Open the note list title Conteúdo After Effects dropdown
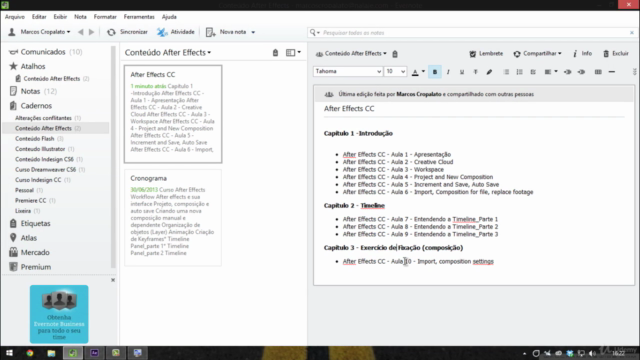640x360 pixels. click(x=168, y=52)
